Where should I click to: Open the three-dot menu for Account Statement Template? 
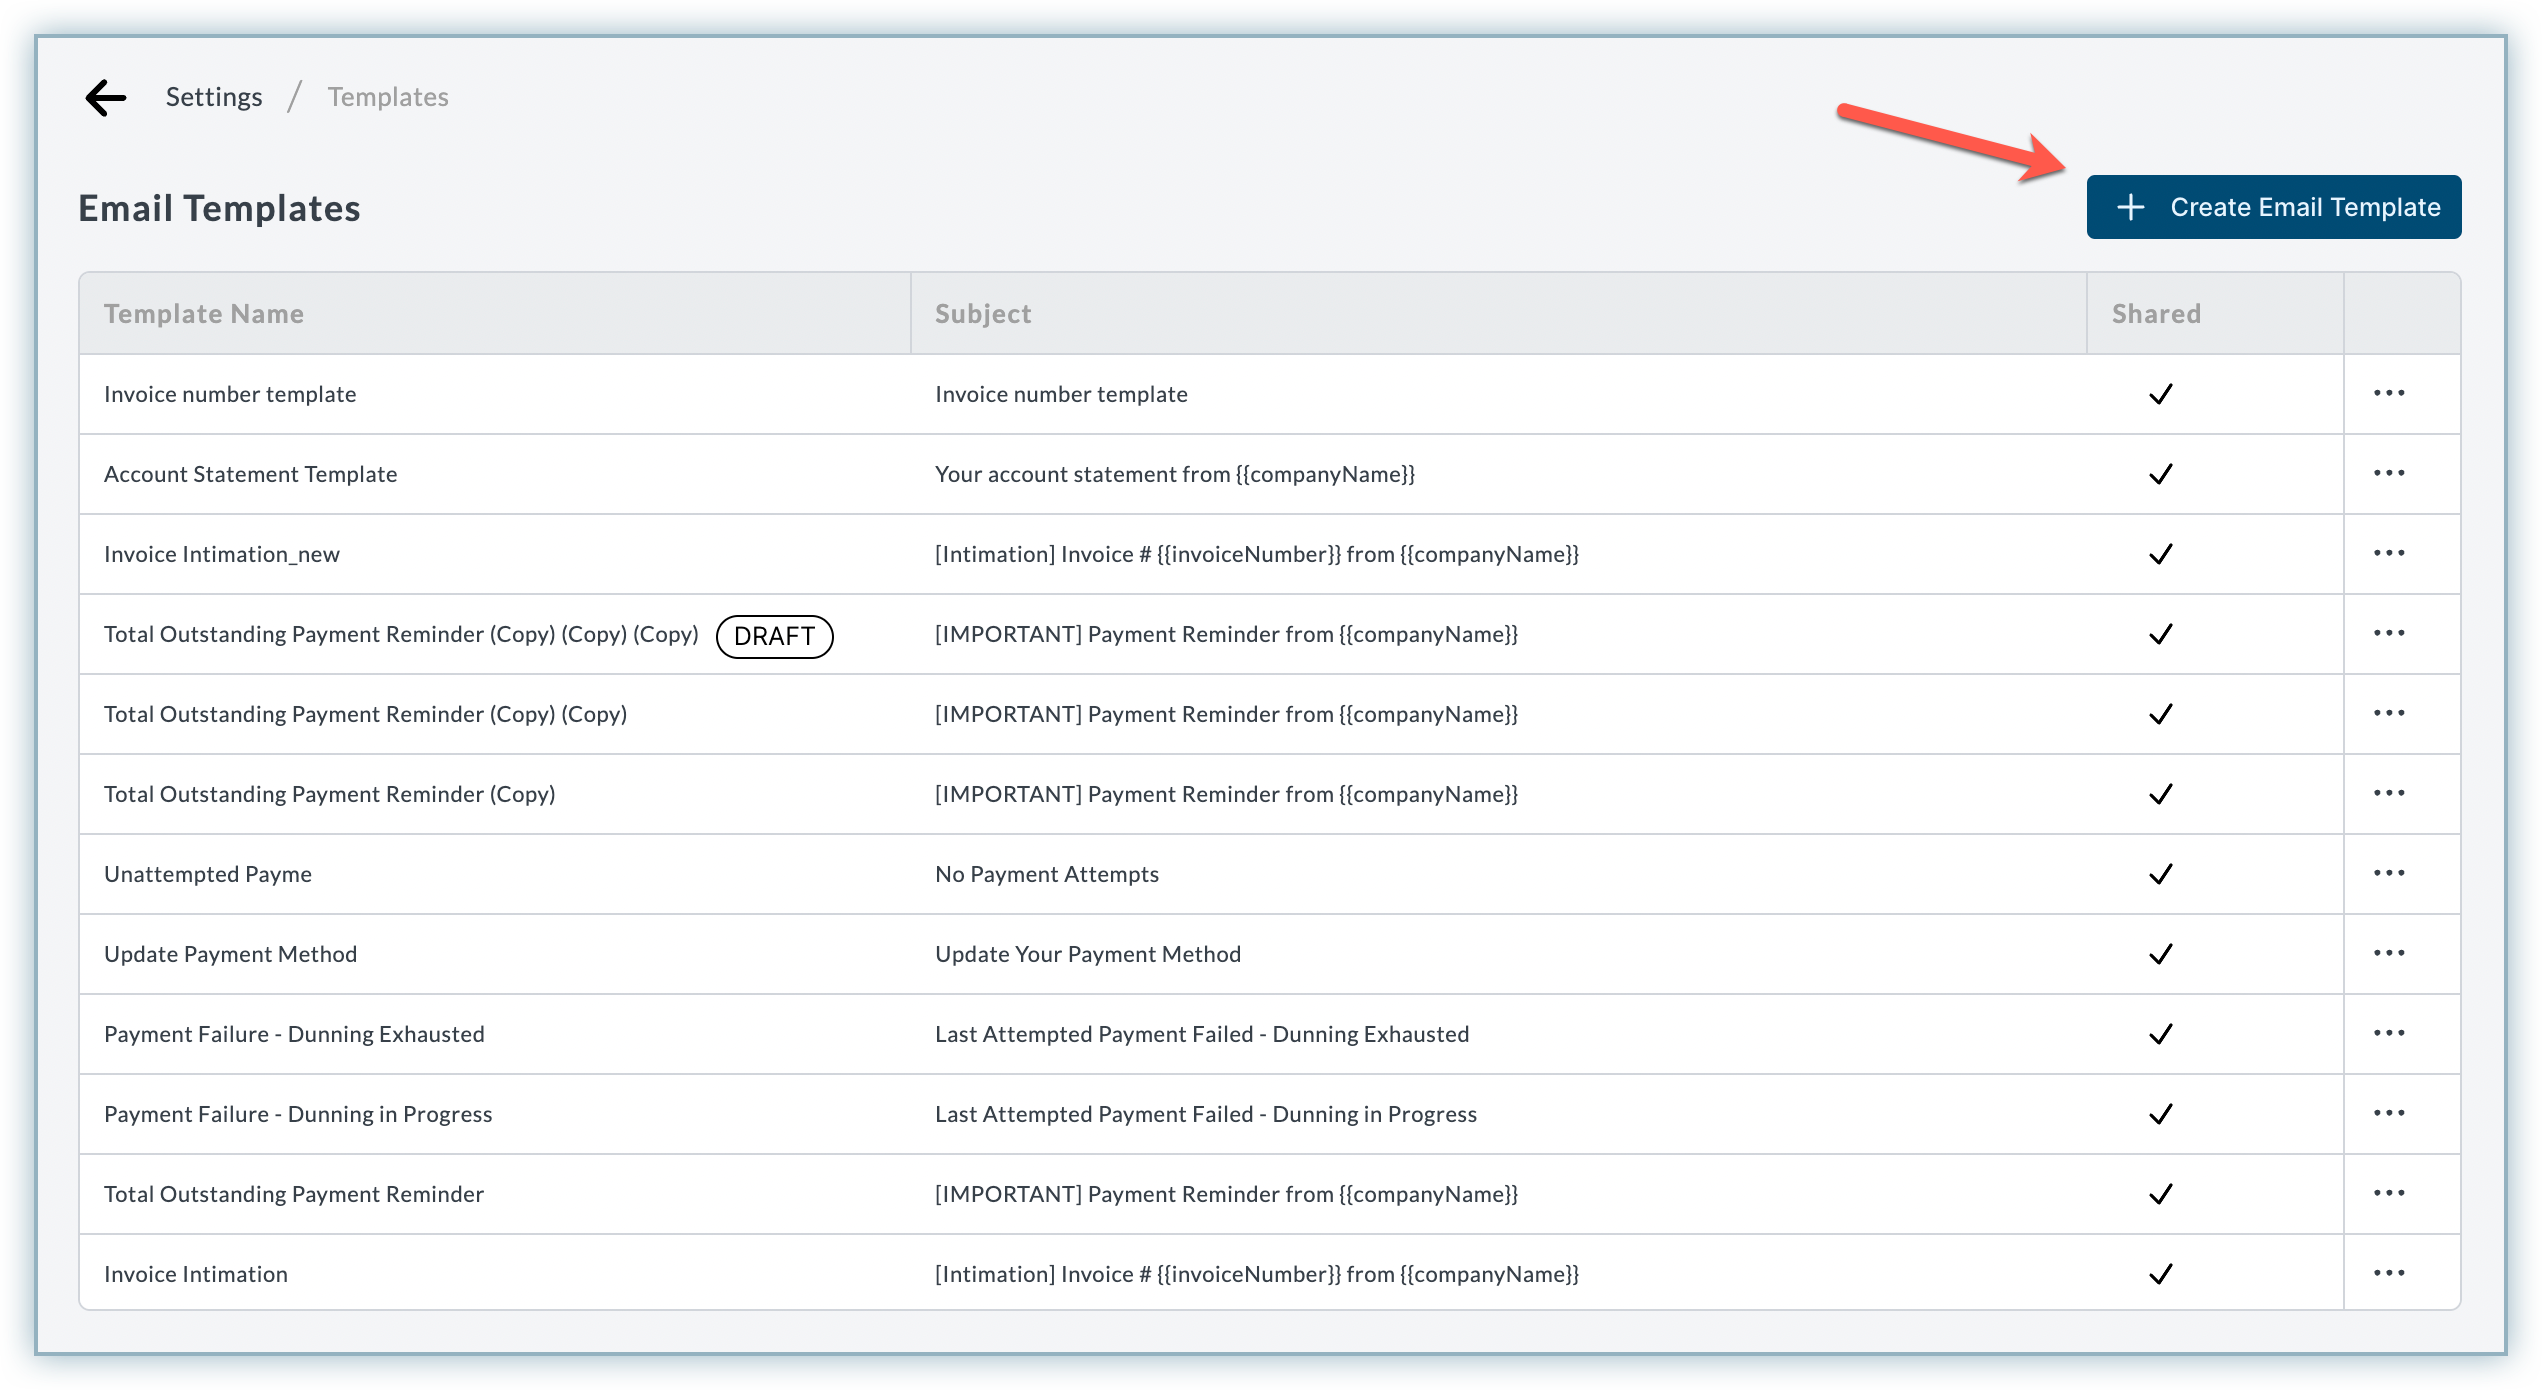pos(2389,473)
